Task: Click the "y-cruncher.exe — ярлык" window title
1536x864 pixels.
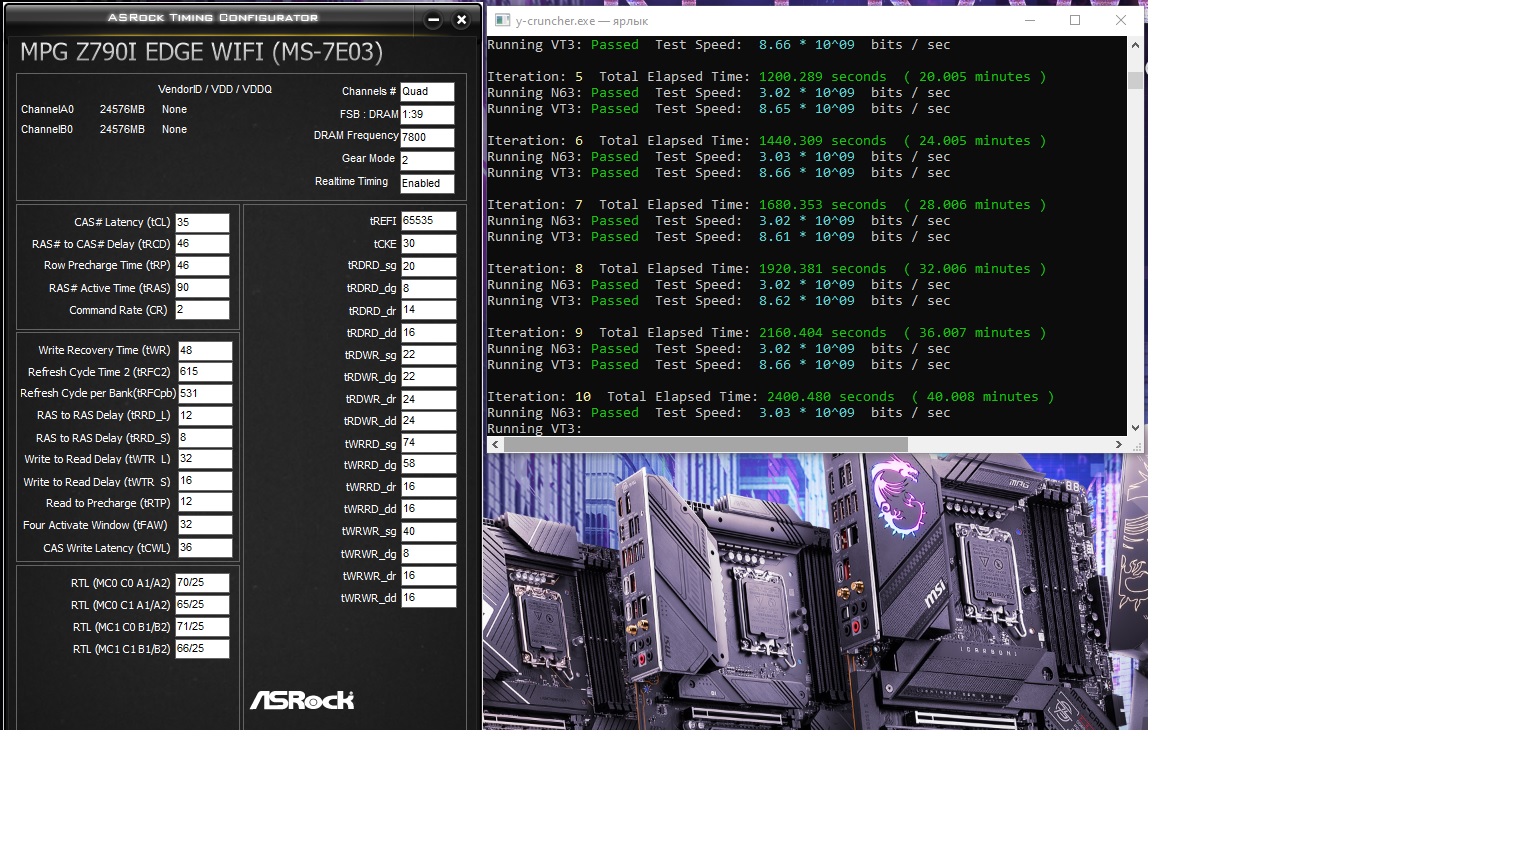Action: pos(582,21)
